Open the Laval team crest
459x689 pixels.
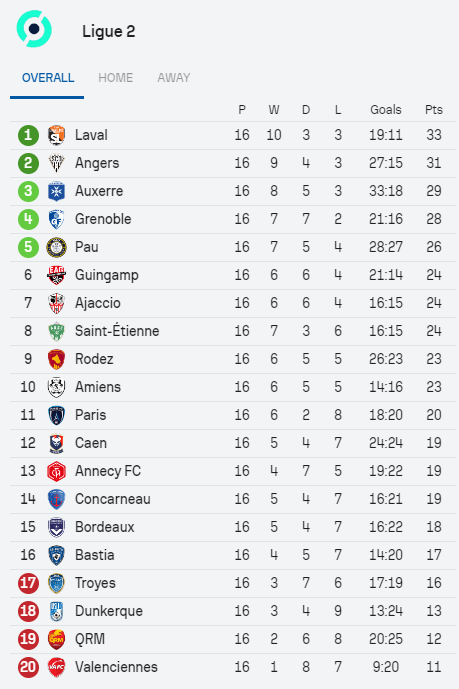tap(56, 135)
